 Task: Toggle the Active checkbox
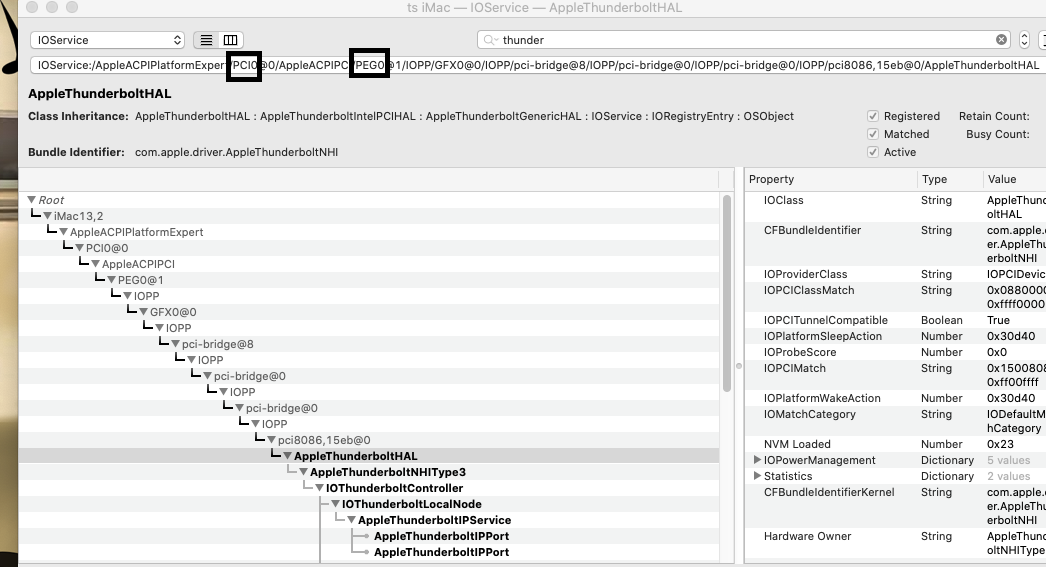(873, 152)
